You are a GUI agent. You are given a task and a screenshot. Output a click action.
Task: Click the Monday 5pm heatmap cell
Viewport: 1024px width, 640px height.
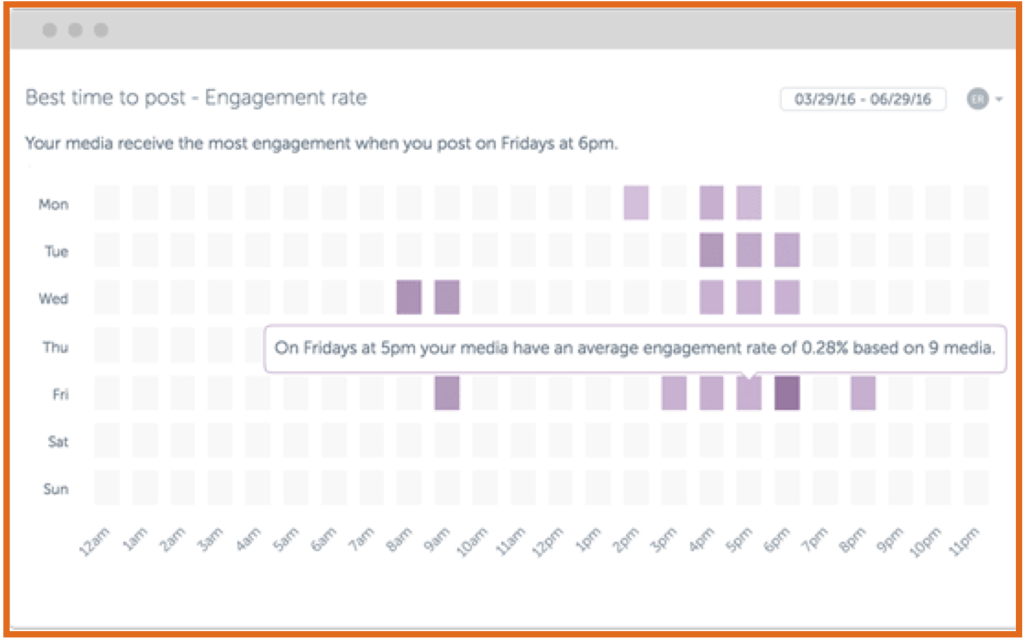coord(749,203)
